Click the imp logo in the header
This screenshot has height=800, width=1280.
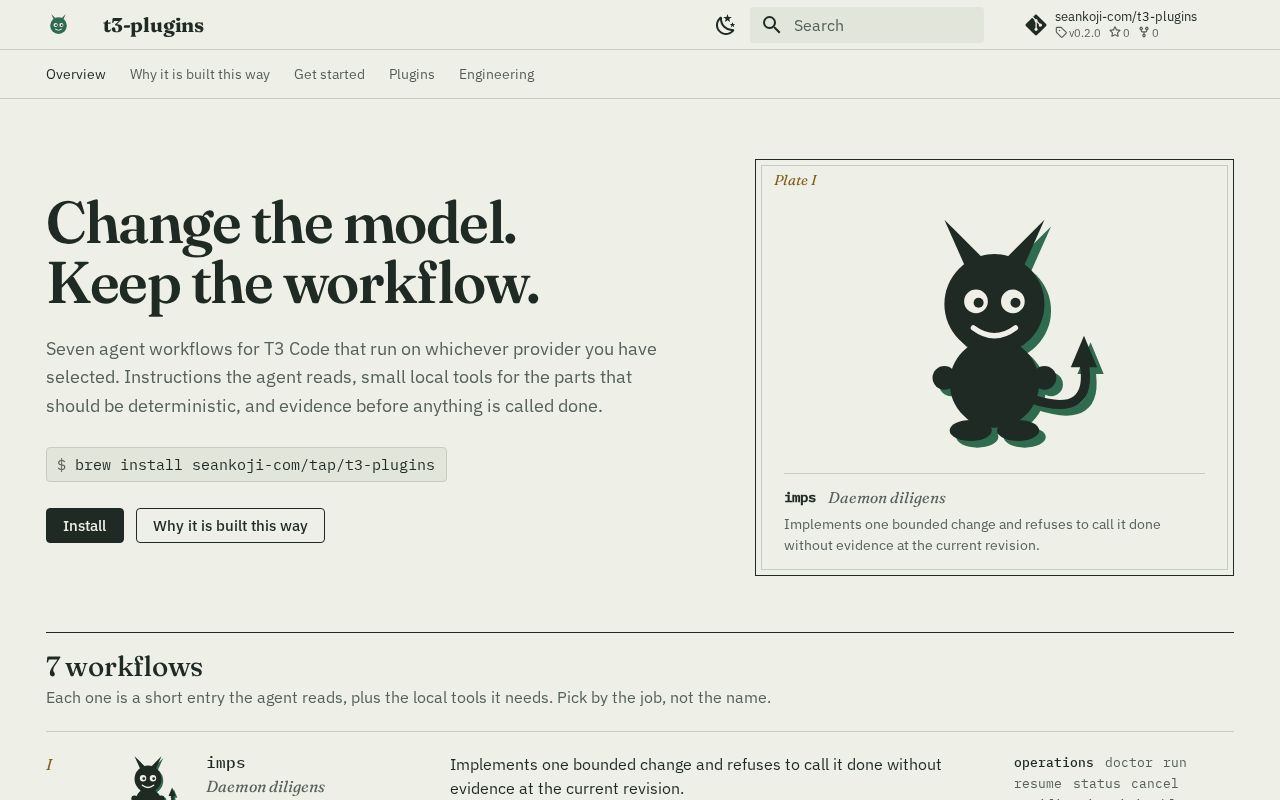[x=58, y=25]
